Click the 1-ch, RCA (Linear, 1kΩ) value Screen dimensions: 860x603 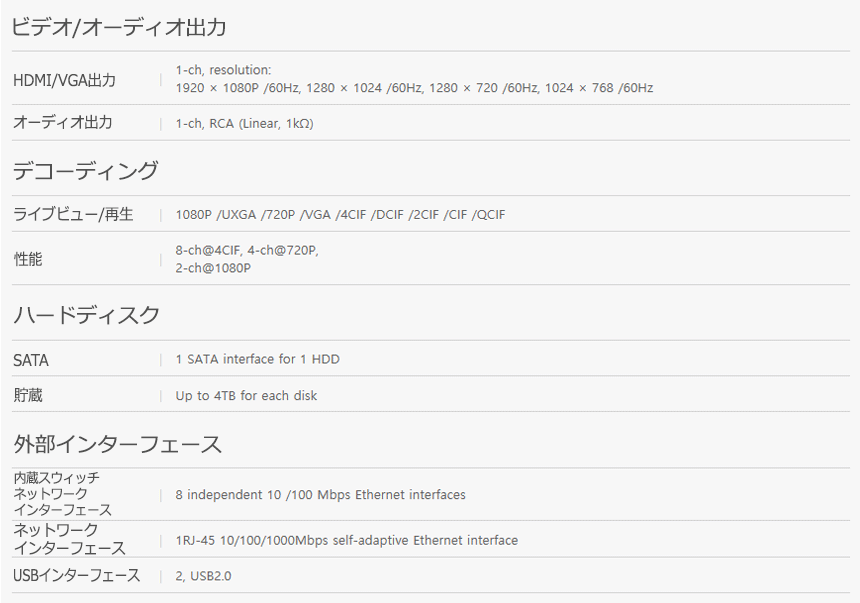pos(245,124)
